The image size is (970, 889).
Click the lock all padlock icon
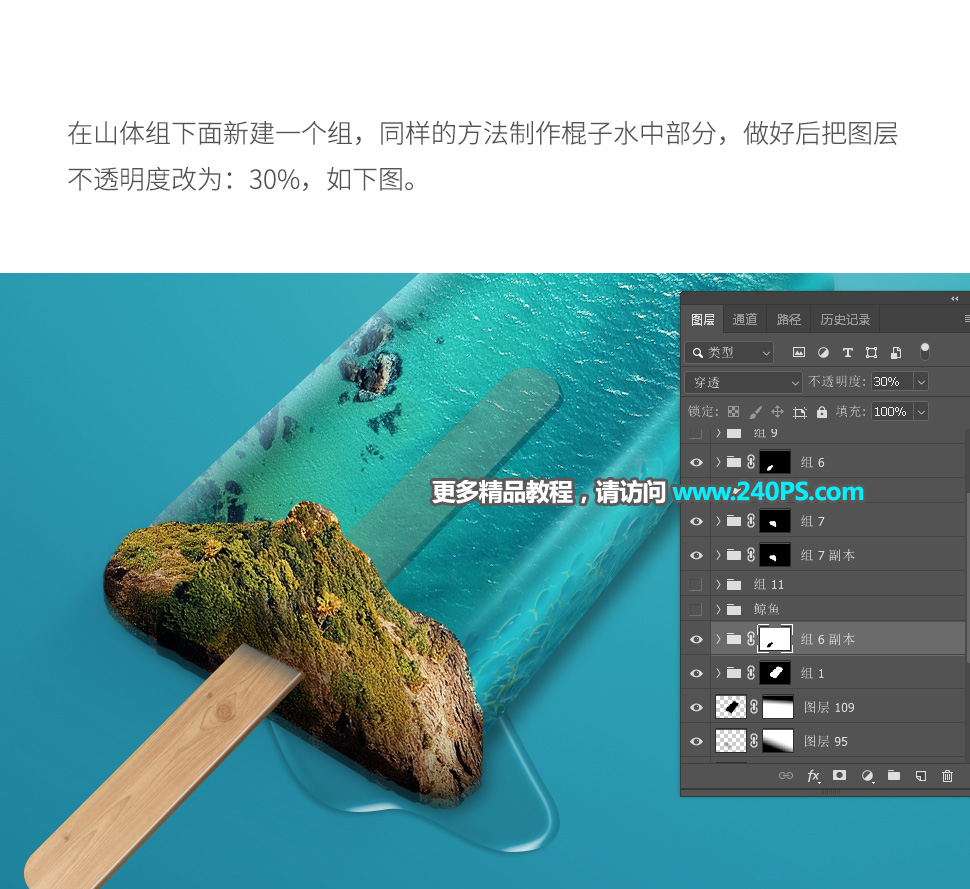tap(822, 412)
